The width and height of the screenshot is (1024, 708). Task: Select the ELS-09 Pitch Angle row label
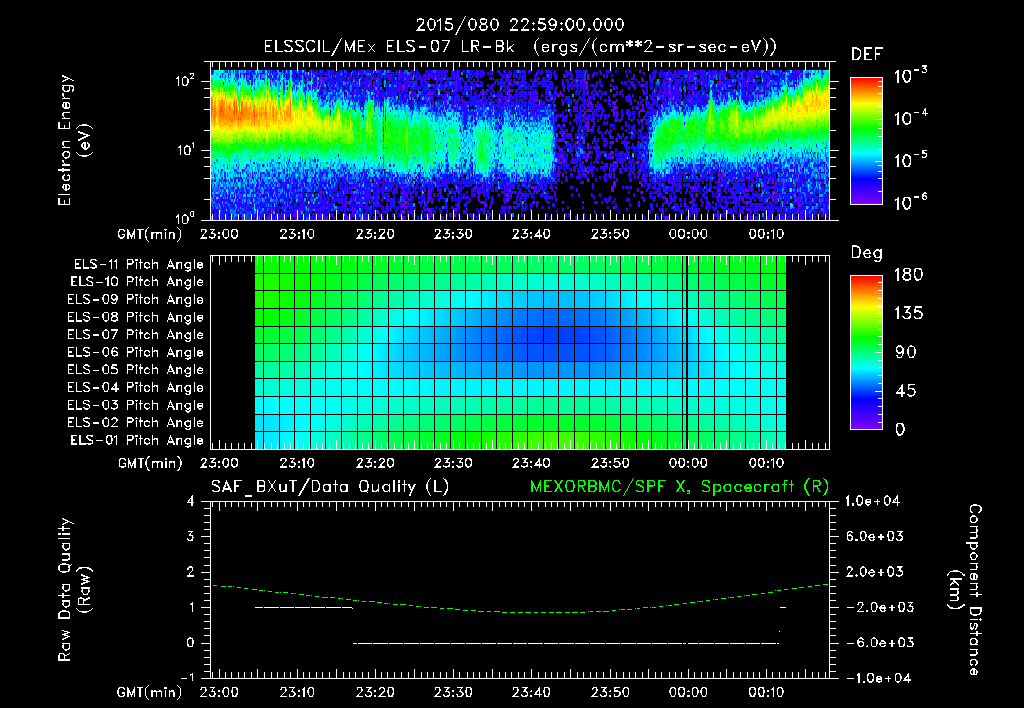[x=136, y=300]
